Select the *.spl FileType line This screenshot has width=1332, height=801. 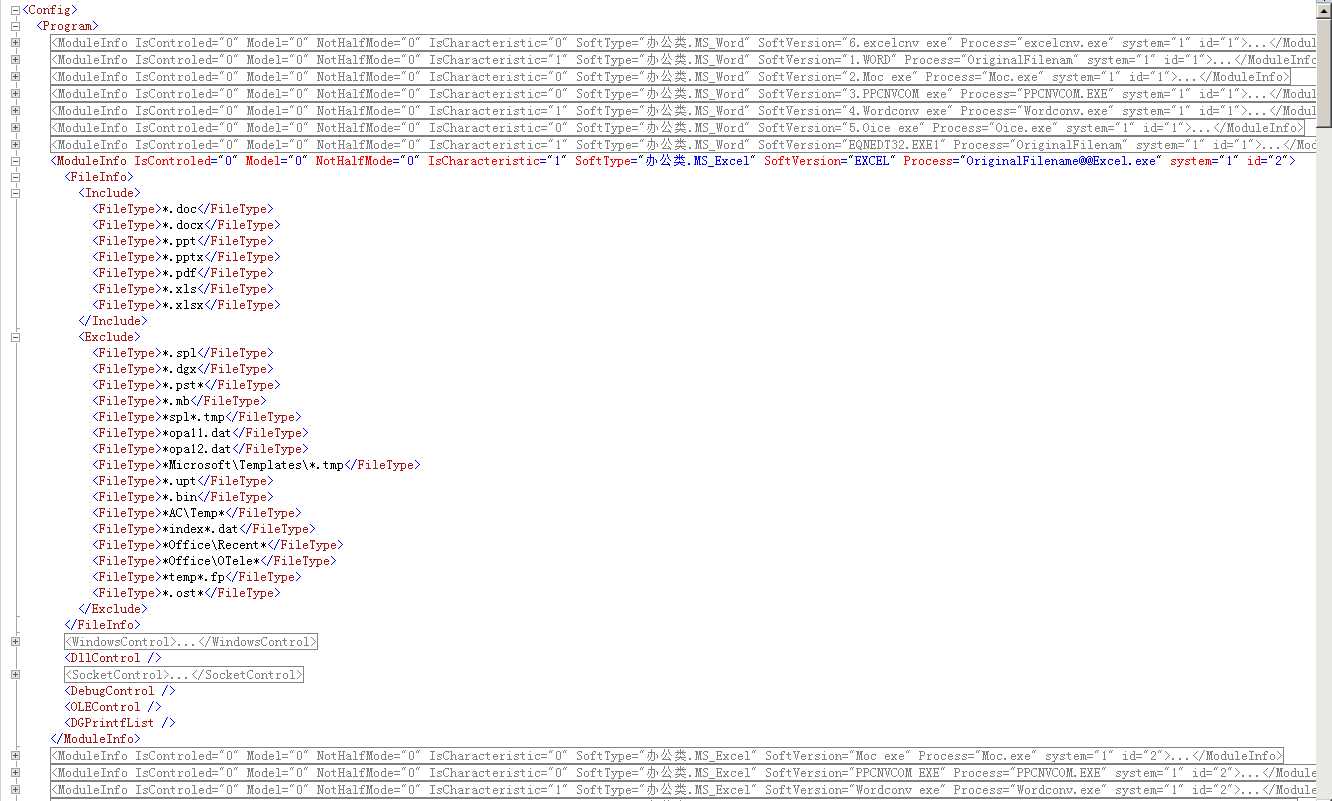coord(183,353)
